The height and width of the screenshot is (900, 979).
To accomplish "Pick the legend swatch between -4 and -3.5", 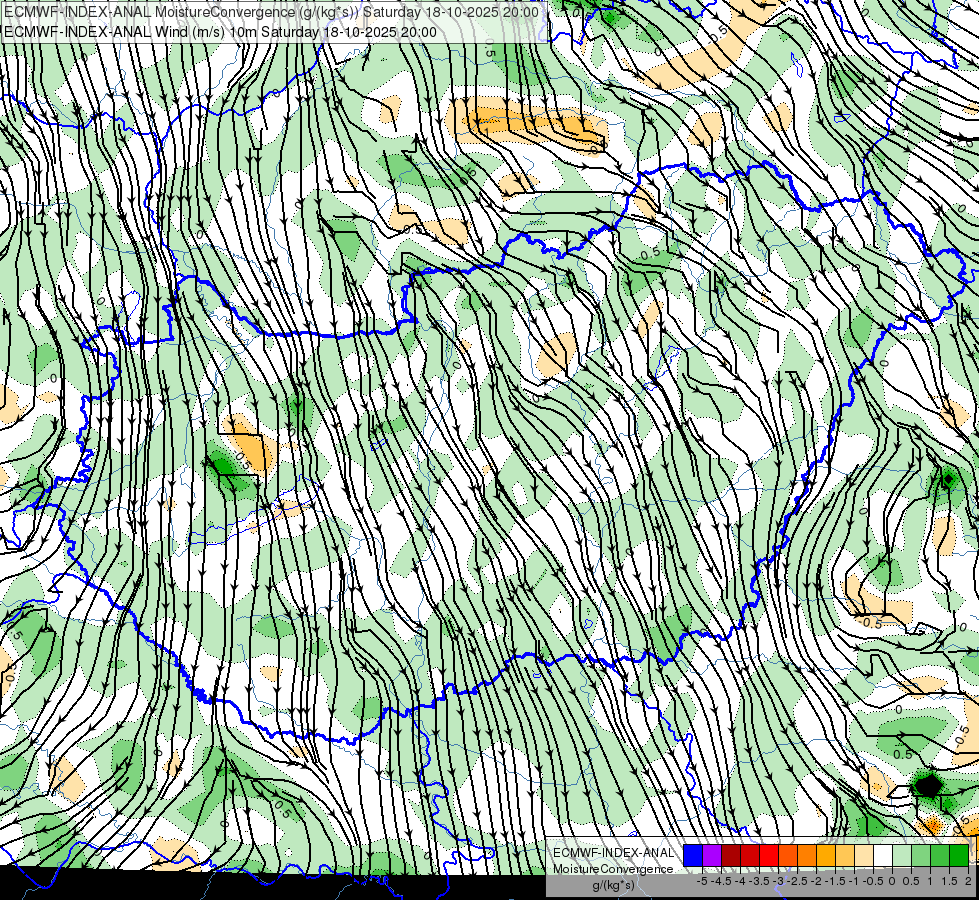I will click(x=750, y=856).
